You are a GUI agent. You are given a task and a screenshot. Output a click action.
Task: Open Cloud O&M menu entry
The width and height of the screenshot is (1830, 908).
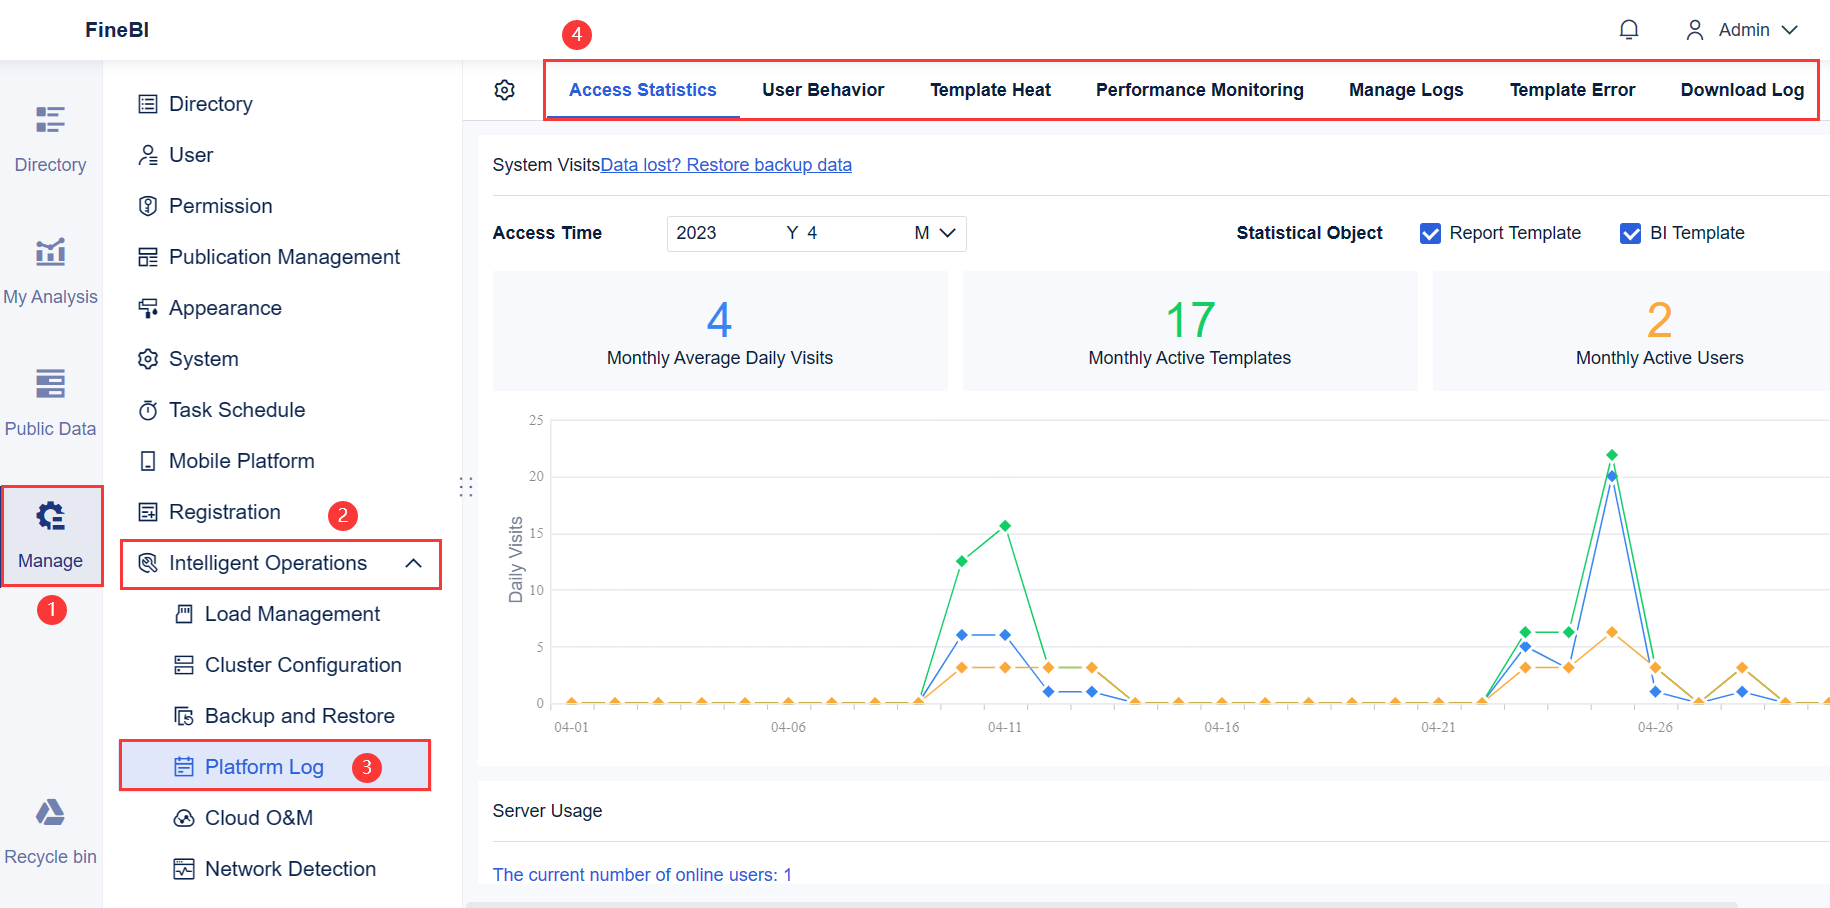click(x=258, y=818)
